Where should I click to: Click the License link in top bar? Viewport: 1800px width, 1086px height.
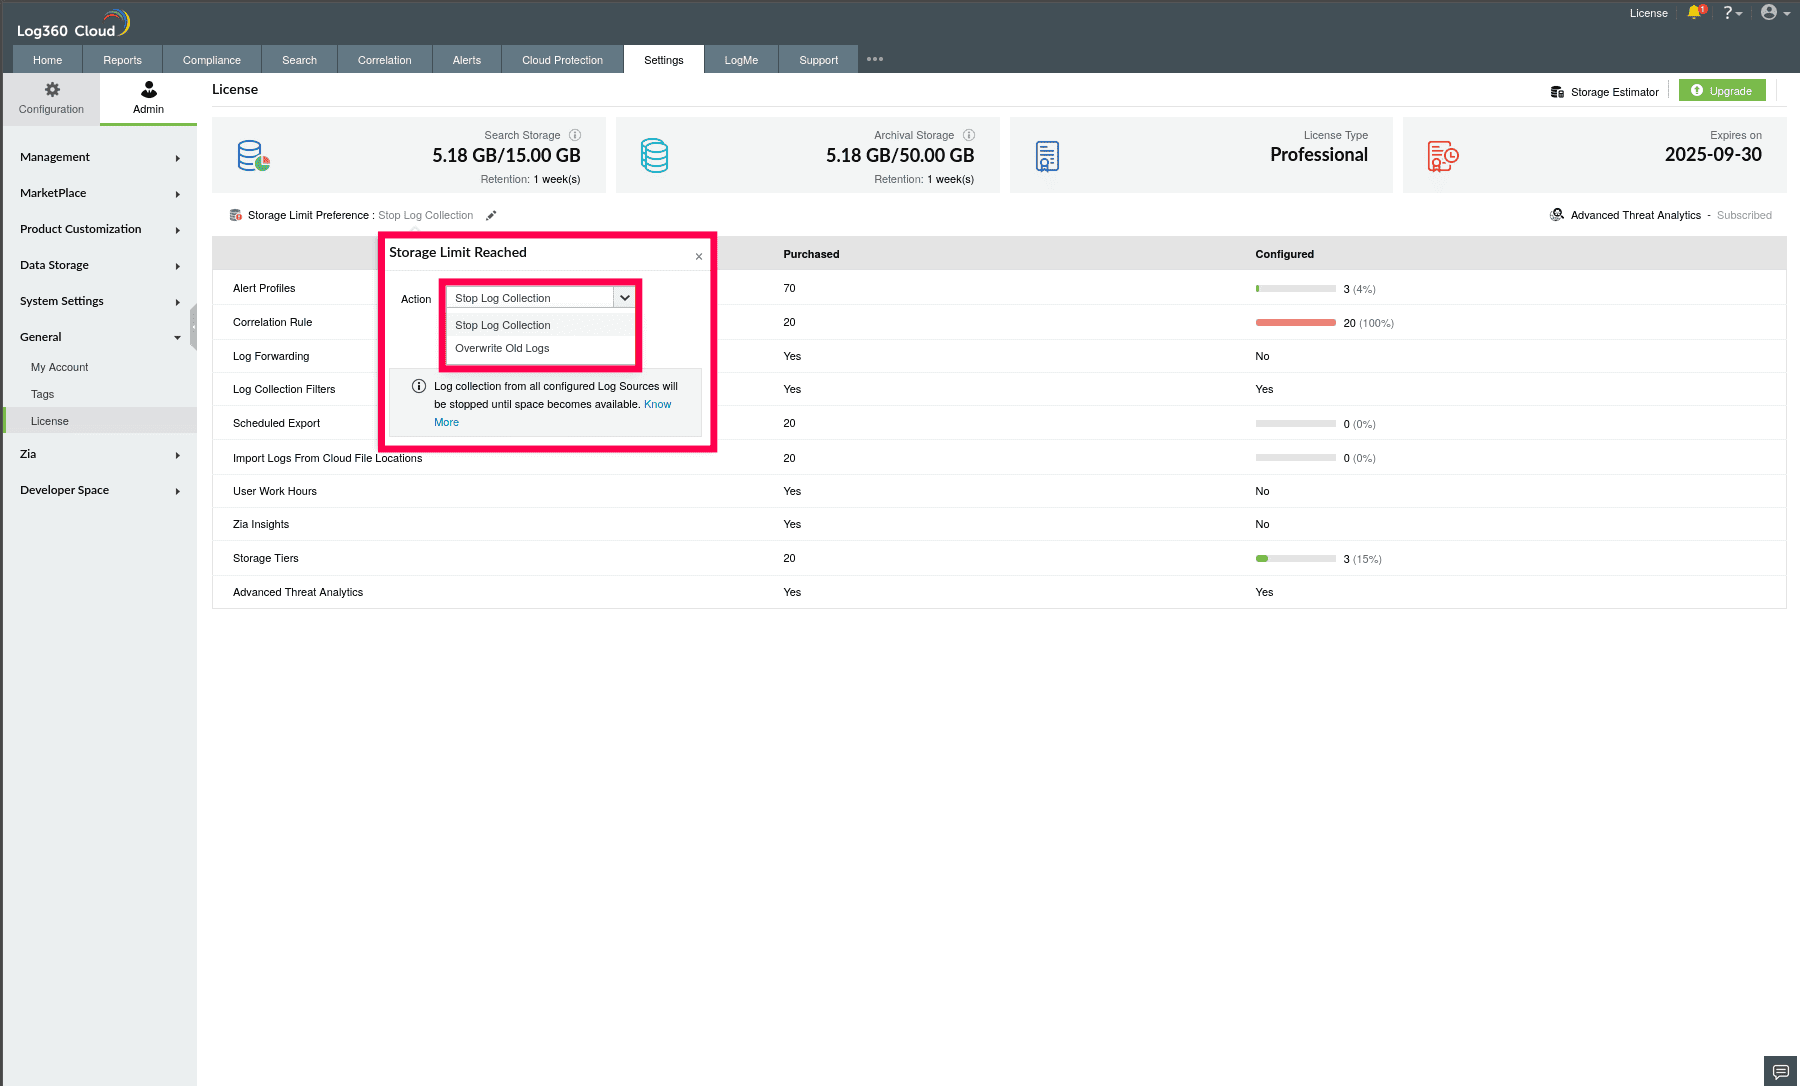coord(1649,13)
